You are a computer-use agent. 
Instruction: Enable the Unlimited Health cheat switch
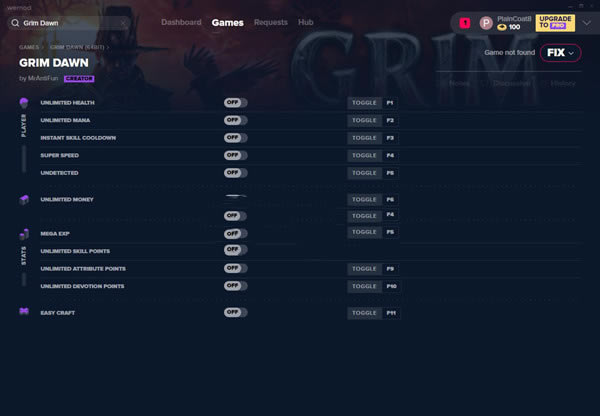pos(235,103)
